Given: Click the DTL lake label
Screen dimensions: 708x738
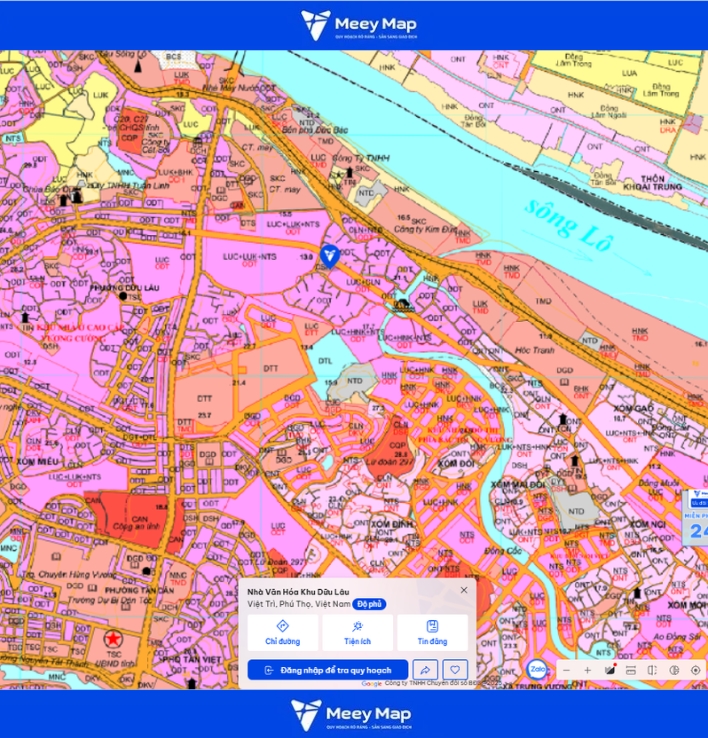Looking at the screenshot, I should click(x=325, y=361).
